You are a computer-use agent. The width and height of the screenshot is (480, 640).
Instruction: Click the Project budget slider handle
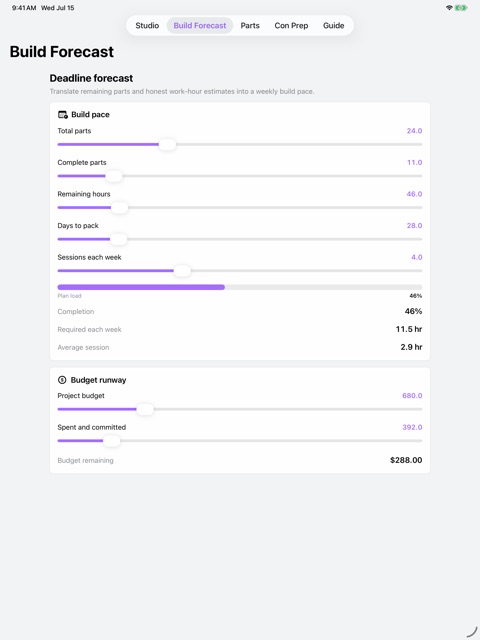144,409
